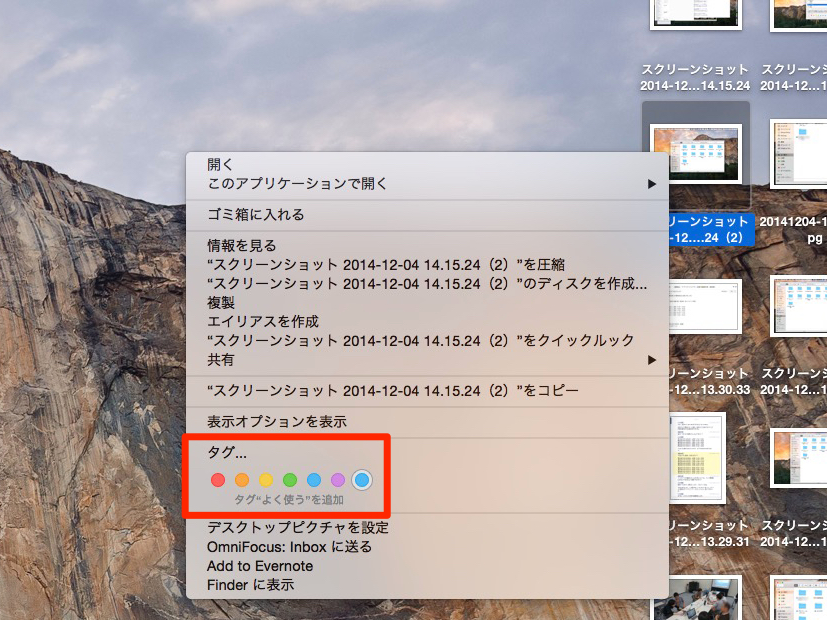Choose Add to Evernote
The image size is (827, 620).
427,566
